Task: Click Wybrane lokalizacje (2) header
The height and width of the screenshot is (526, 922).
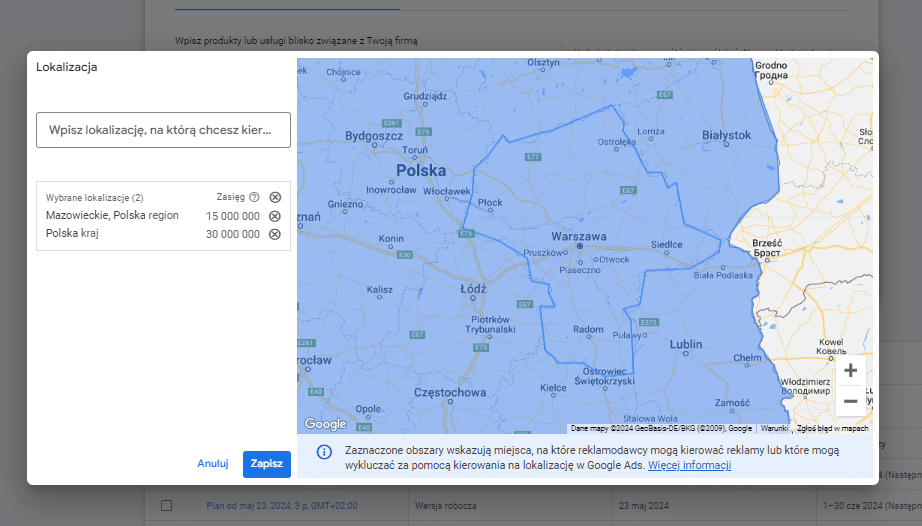Action: pos(95,197)
